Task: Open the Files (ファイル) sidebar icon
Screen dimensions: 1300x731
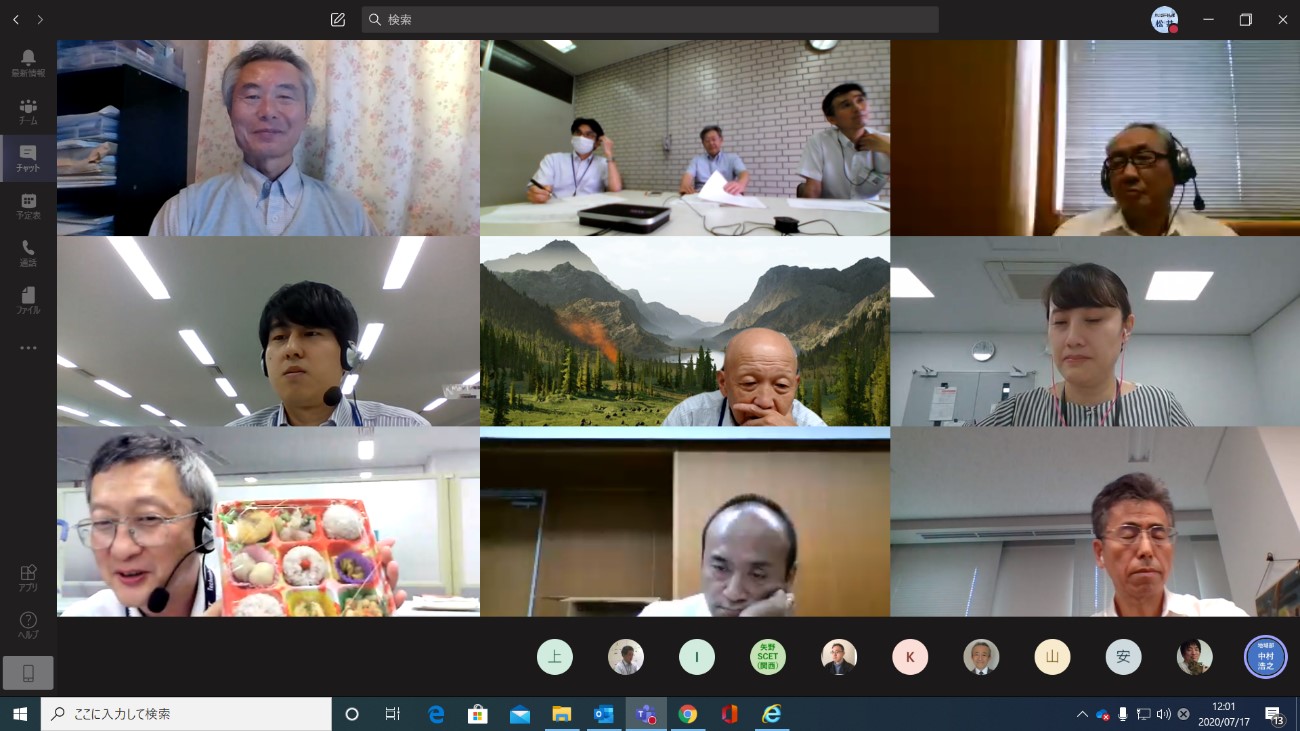Action: coord(28,300)
